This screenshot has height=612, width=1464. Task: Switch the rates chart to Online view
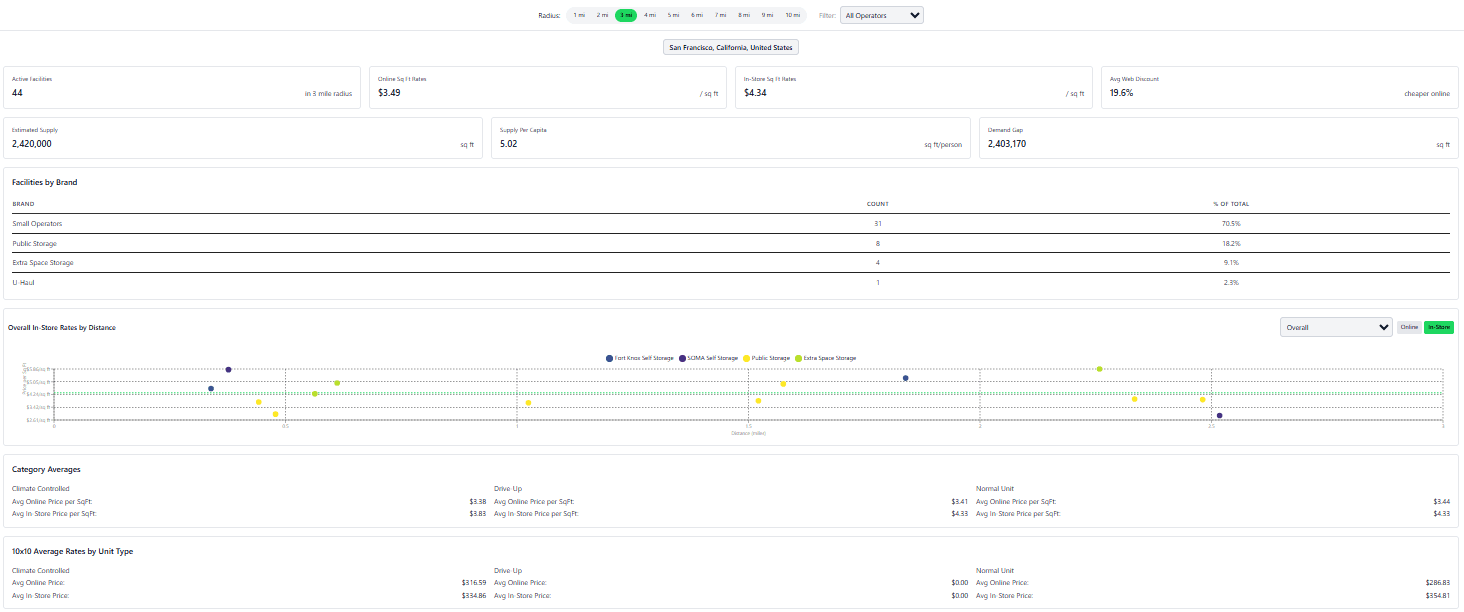(1409, 327)
